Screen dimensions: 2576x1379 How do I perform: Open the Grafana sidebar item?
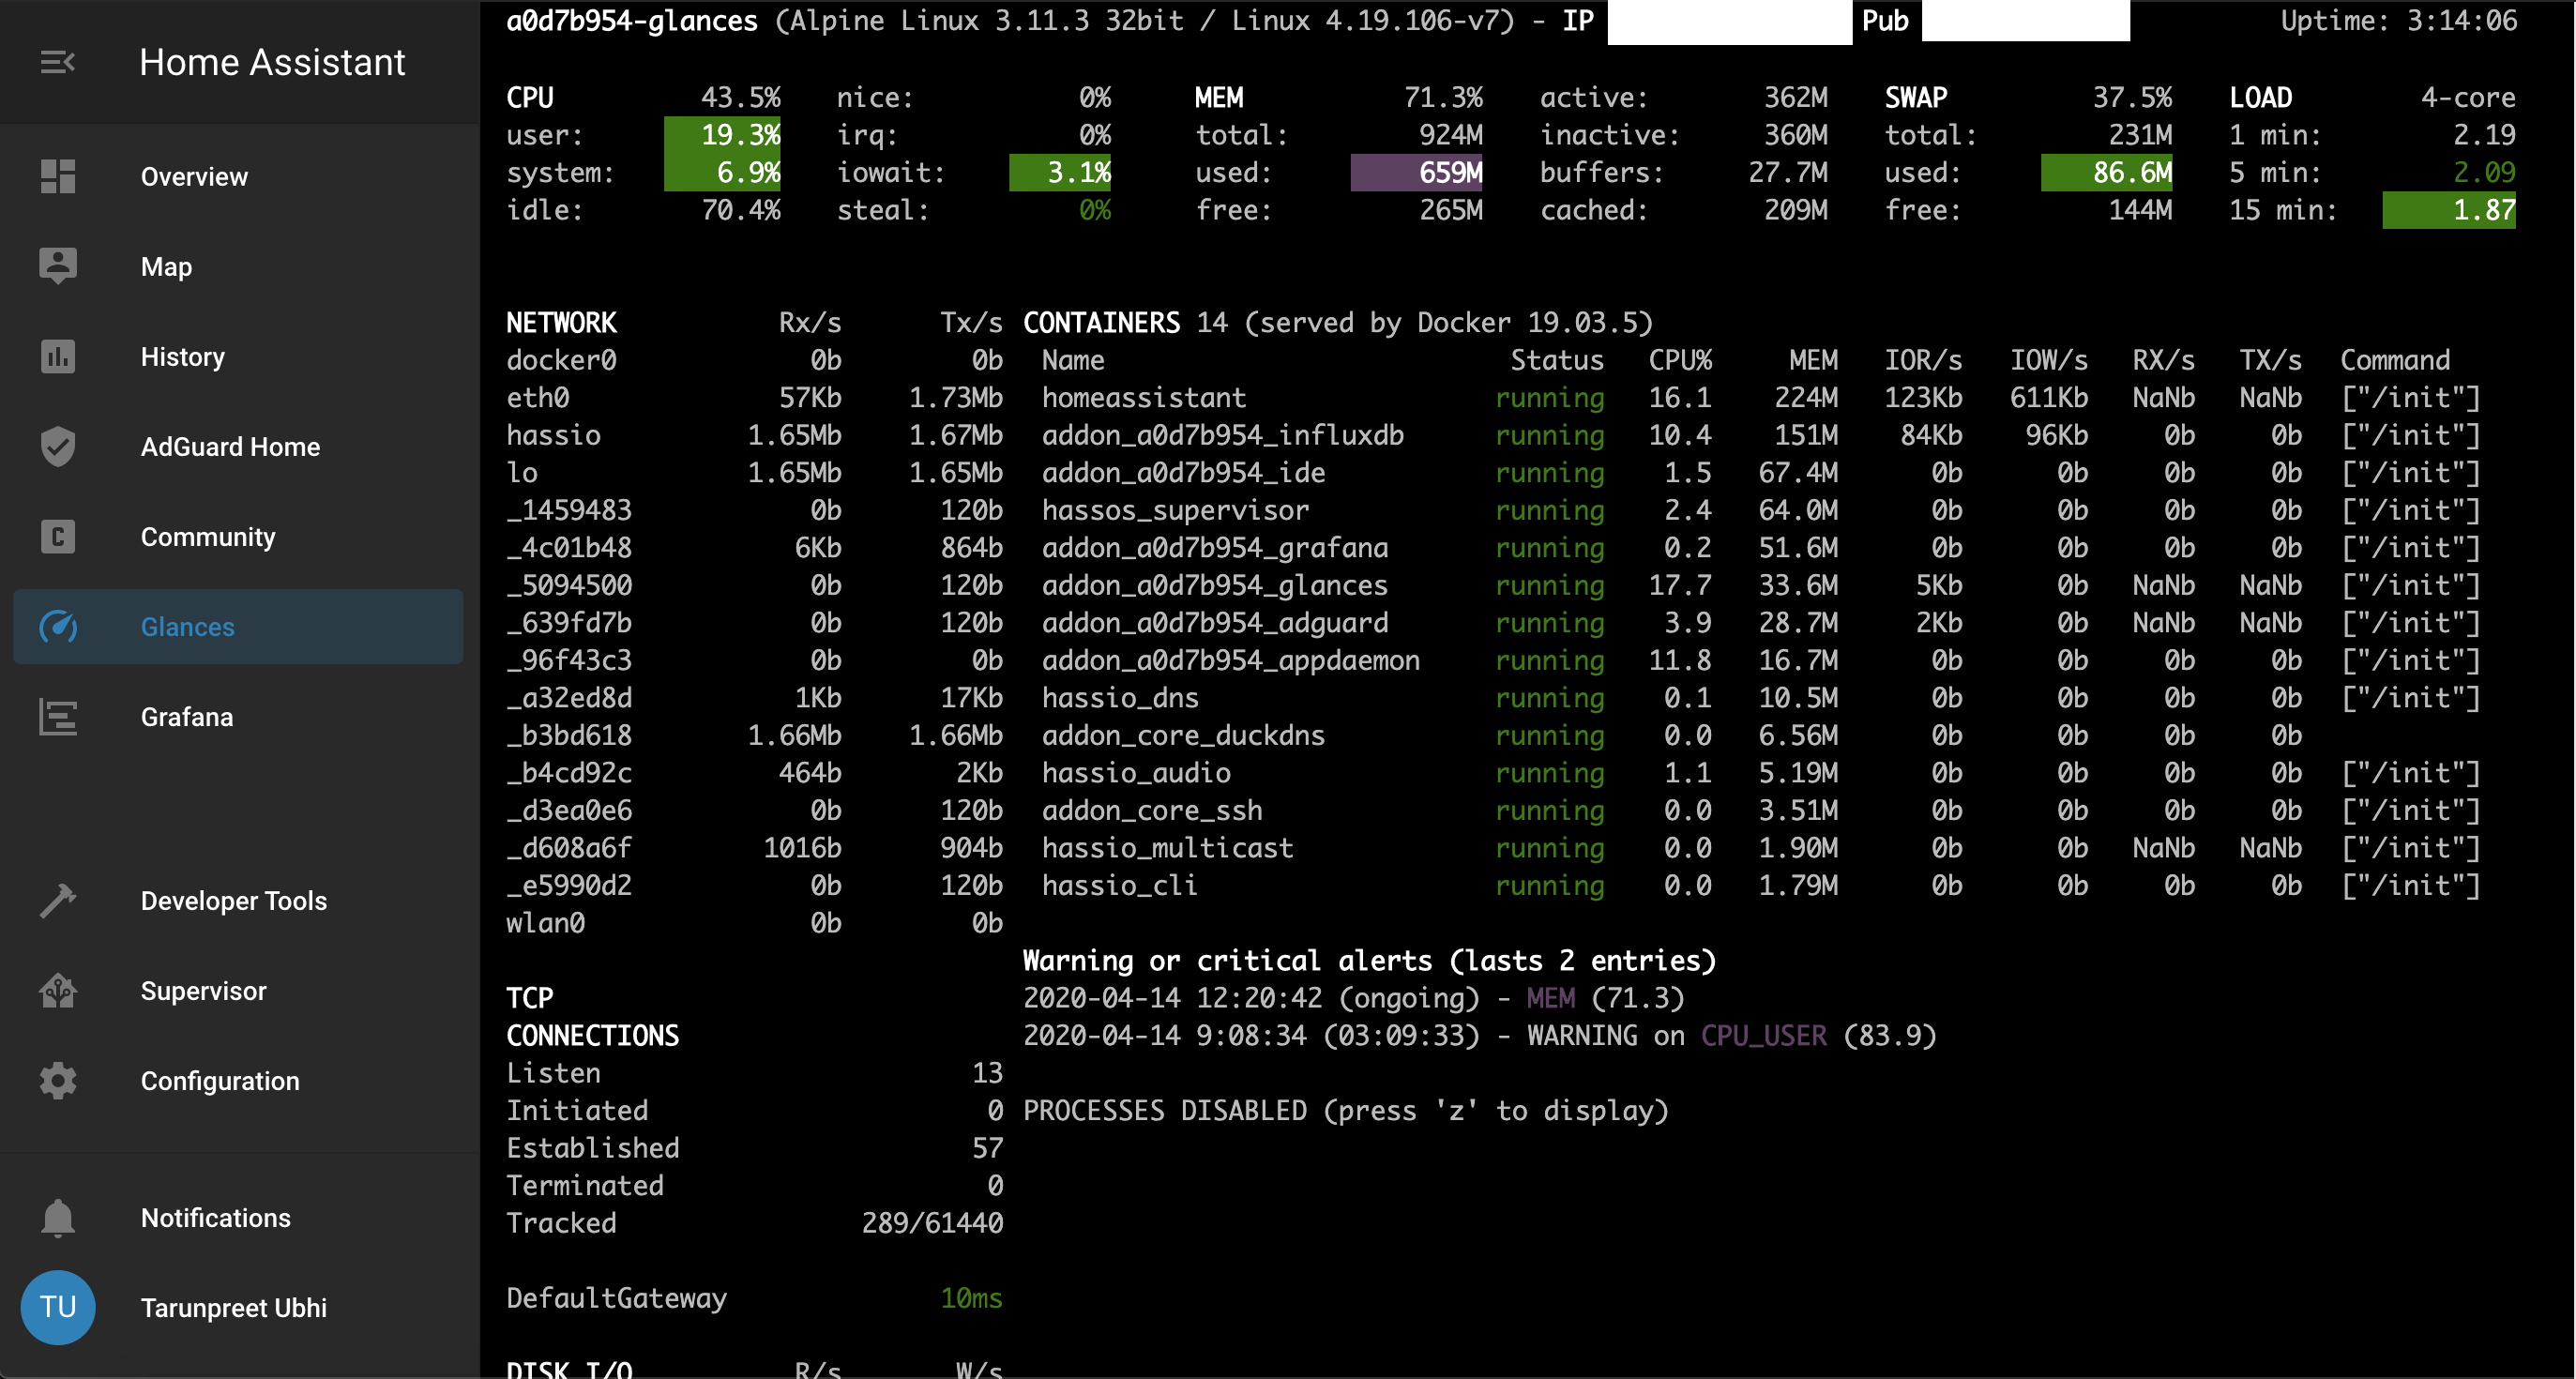coord(187,717)
